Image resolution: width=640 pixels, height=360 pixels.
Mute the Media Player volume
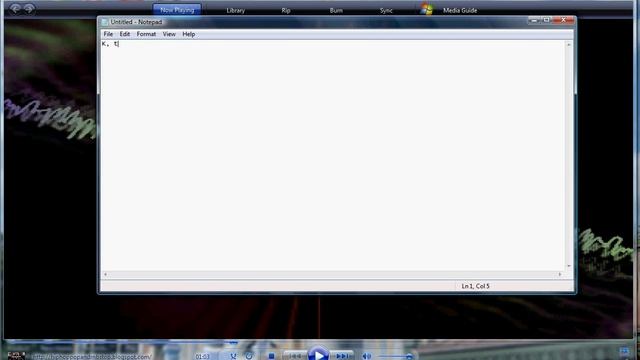click(367, 356)
